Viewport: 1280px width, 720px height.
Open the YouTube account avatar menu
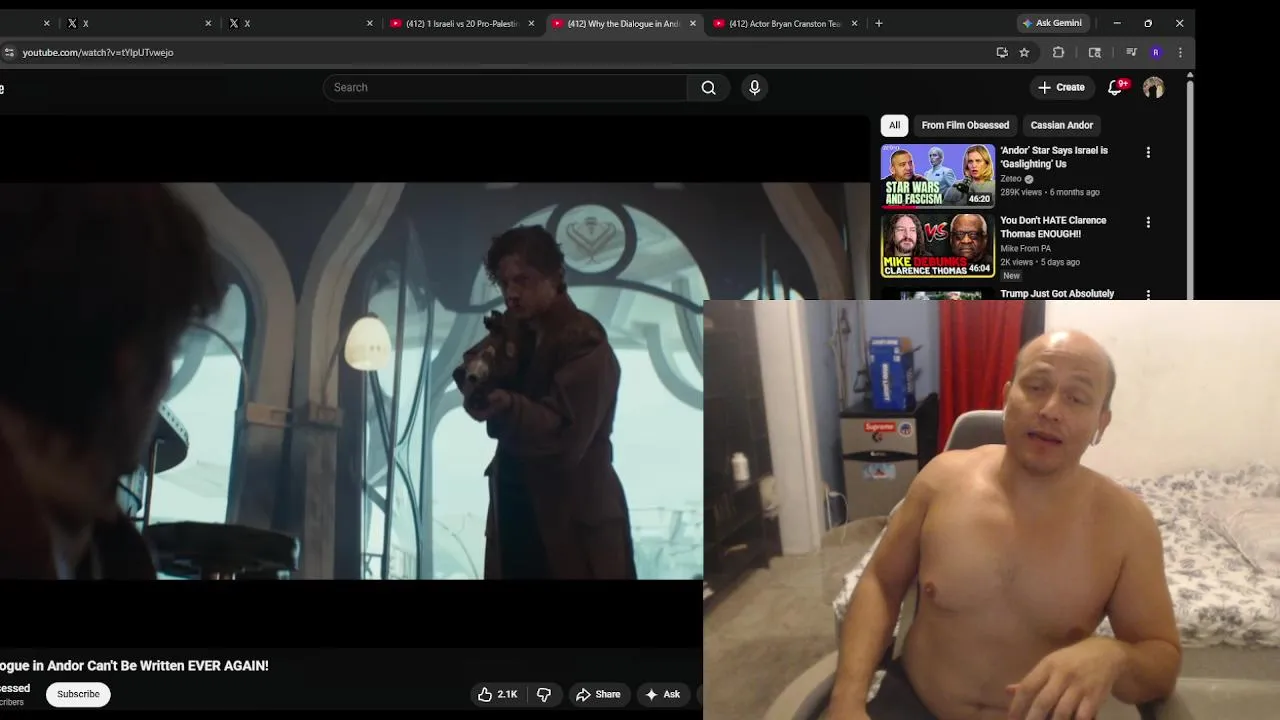click(1153, 88)
